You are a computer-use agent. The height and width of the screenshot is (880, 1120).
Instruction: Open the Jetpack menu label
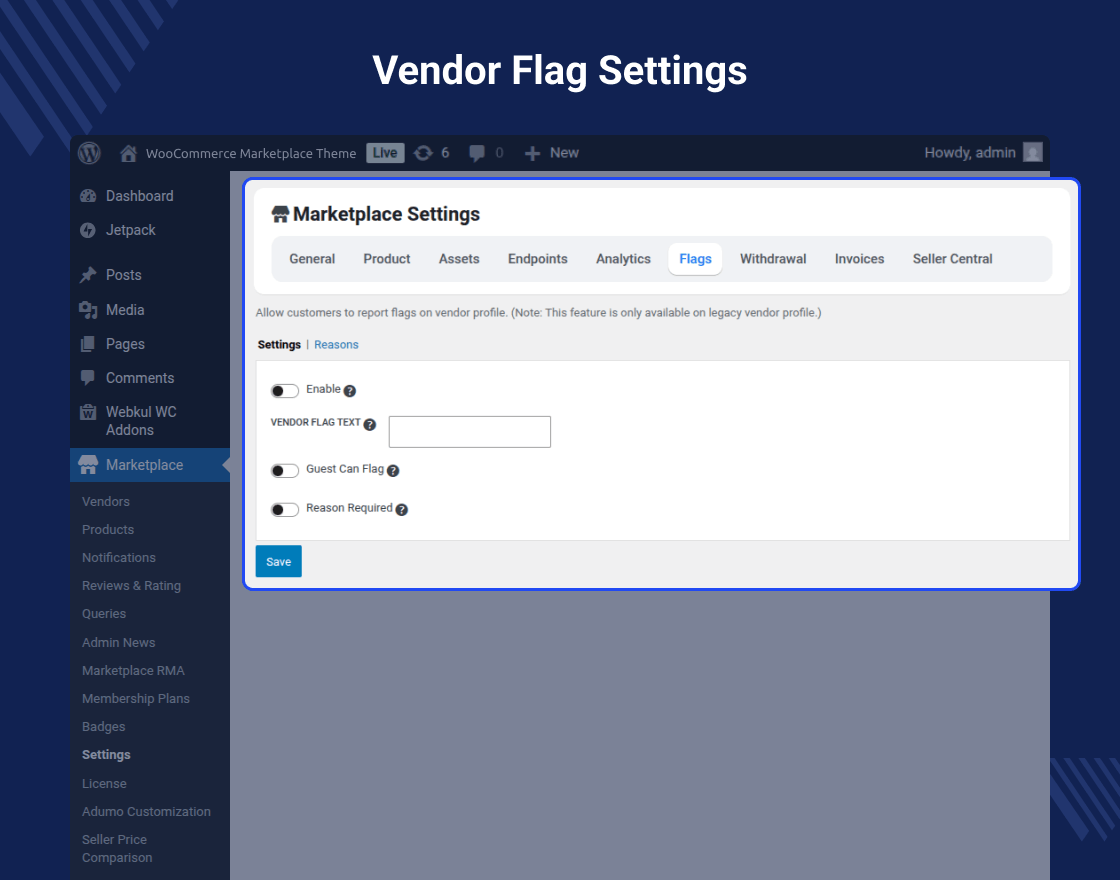tap(131, 230)
